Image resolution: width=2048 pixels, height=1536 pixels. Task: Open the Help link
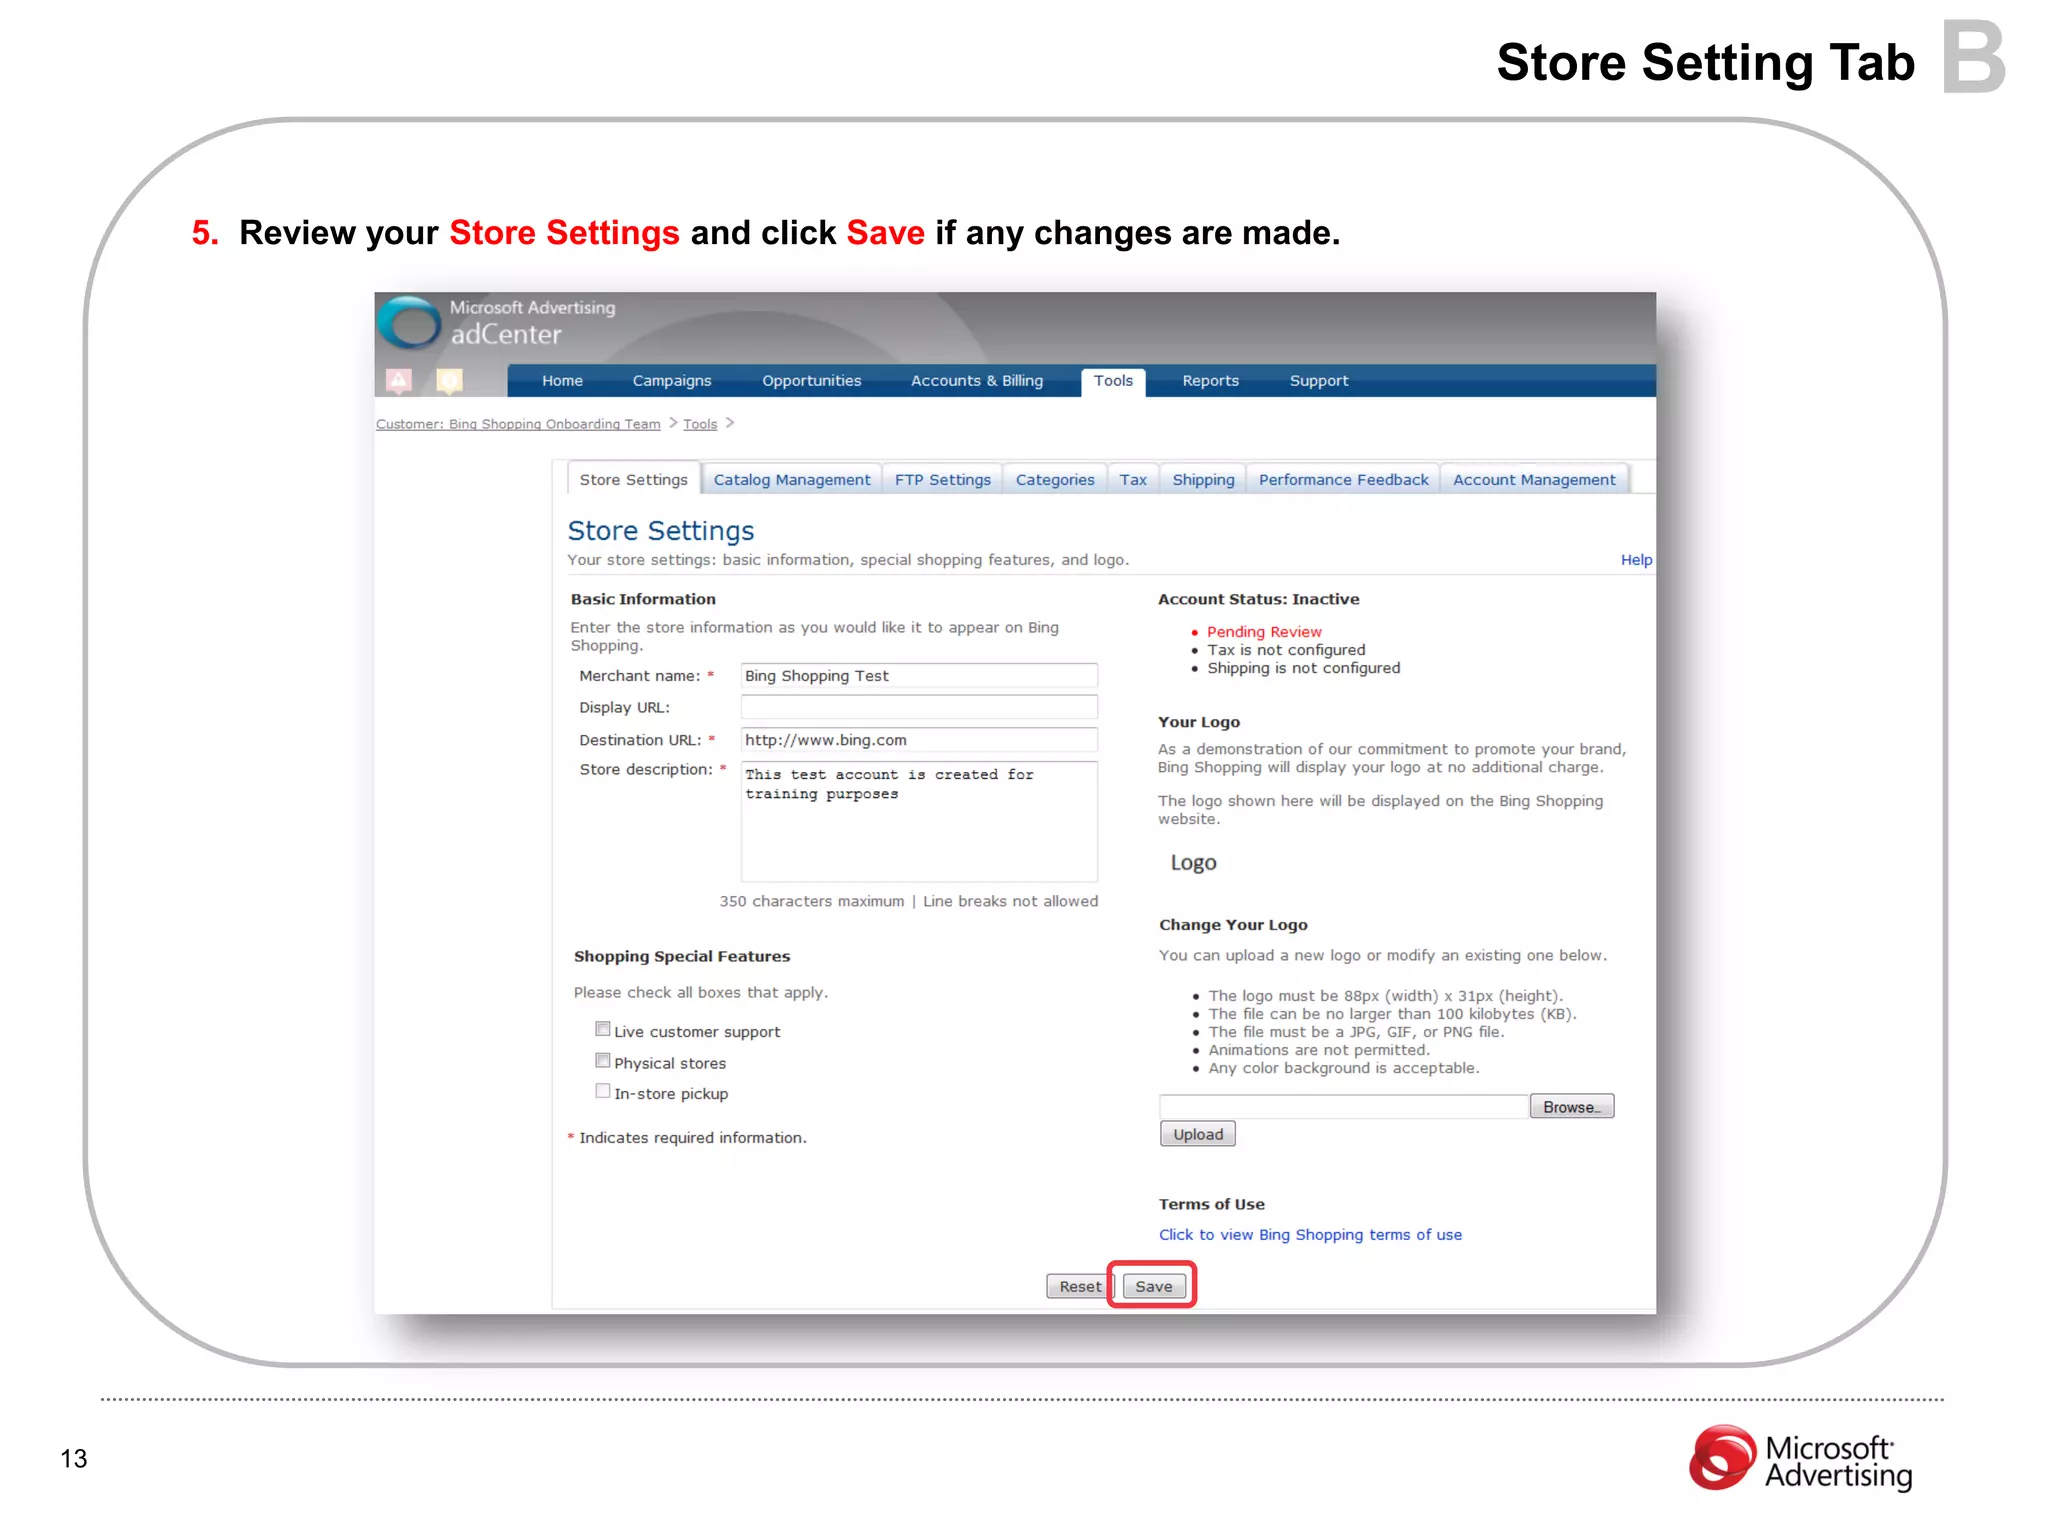point(1636,560)
